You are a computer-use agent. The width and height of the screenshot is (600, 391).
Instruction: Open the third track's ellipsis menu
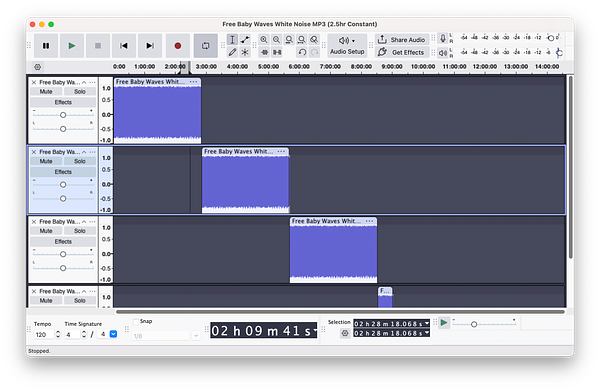(92, 222)
